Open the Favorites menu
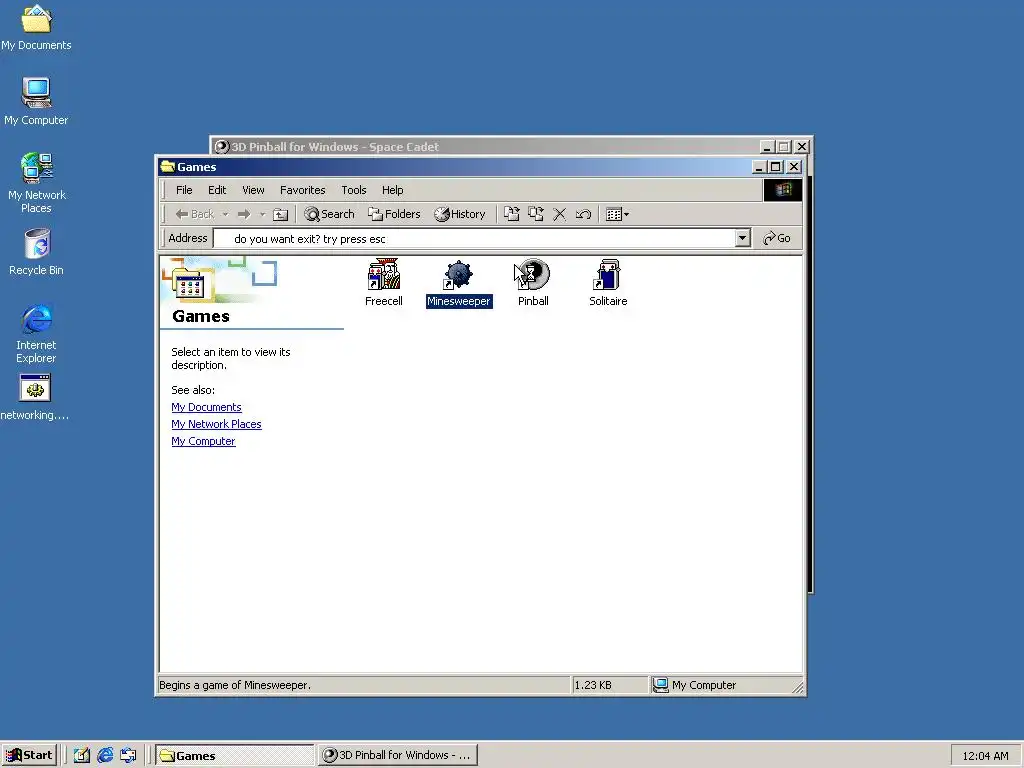 coord(302,190)
